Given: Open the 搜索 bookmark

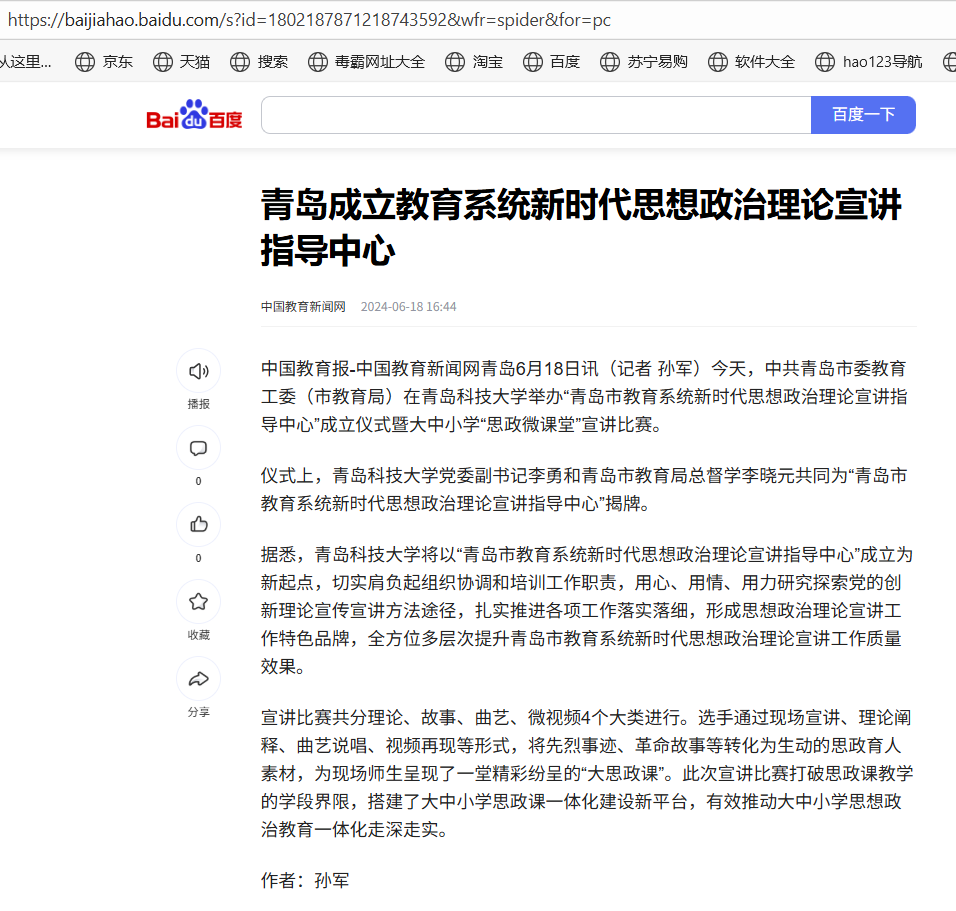Looking at the screenshot, I should [259, 61].
